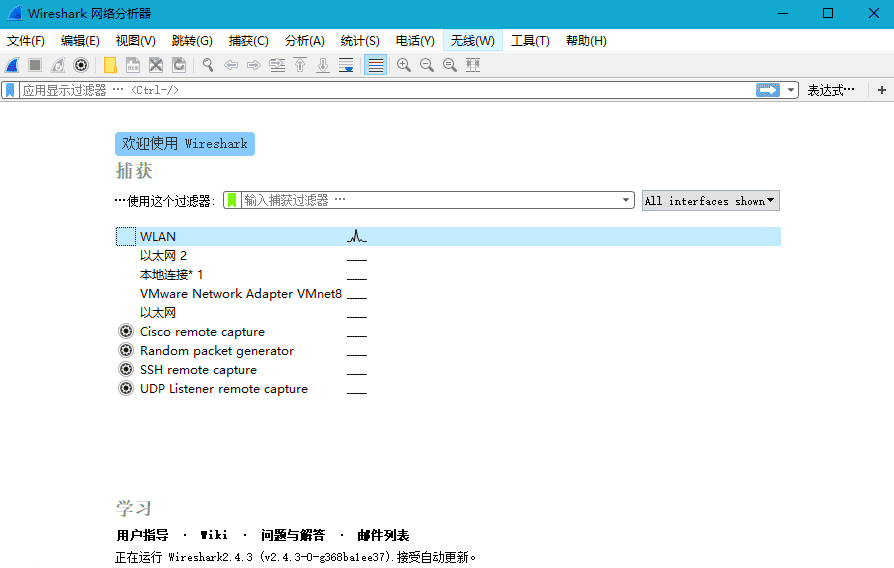Zoom in the main window text
Viewport: 894px width, 568px height.
click(x=404, y=65)
